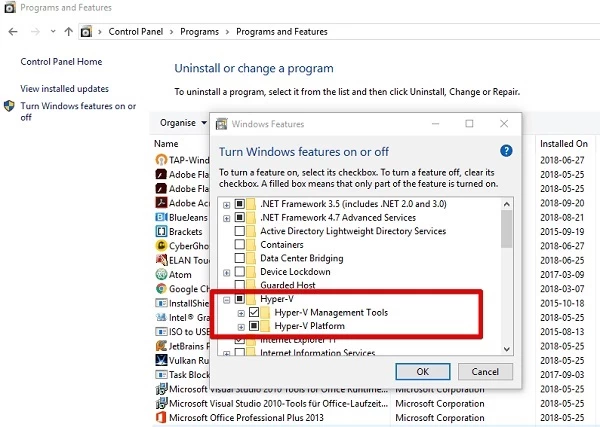The width and height of the screenshot is (600, 427).
Task: Open Control Panel Home link
Action: [x=61, y=62]
